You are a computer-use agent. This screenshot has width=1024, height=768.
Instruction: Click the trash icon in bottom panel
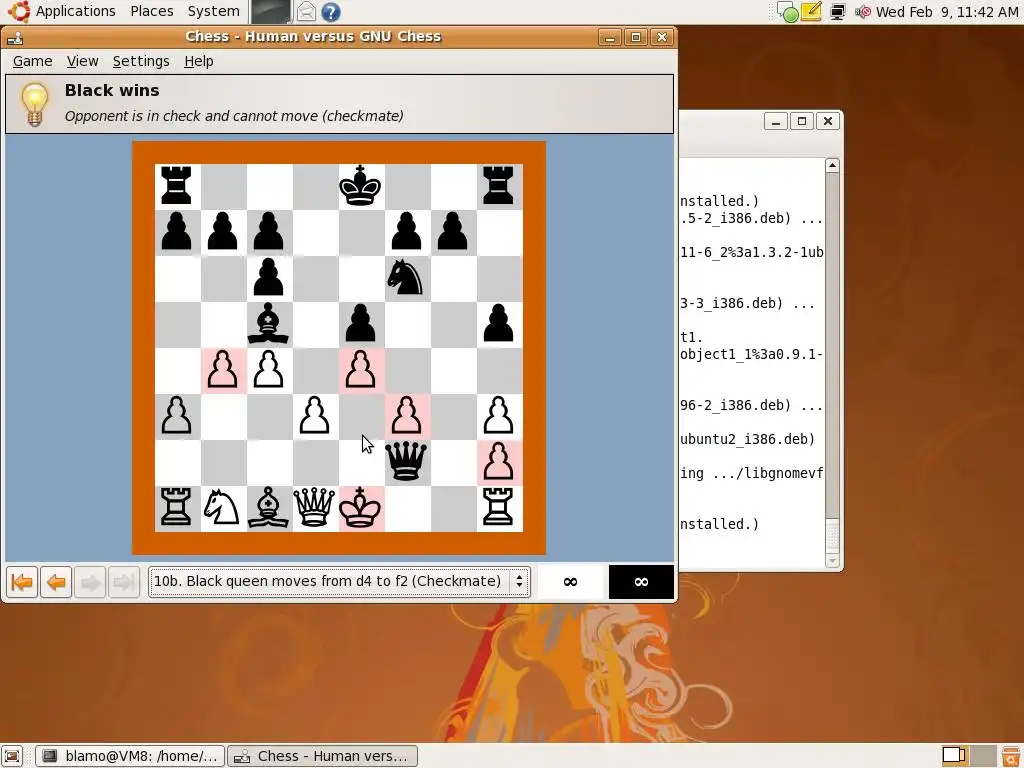tap(1011, 756)
